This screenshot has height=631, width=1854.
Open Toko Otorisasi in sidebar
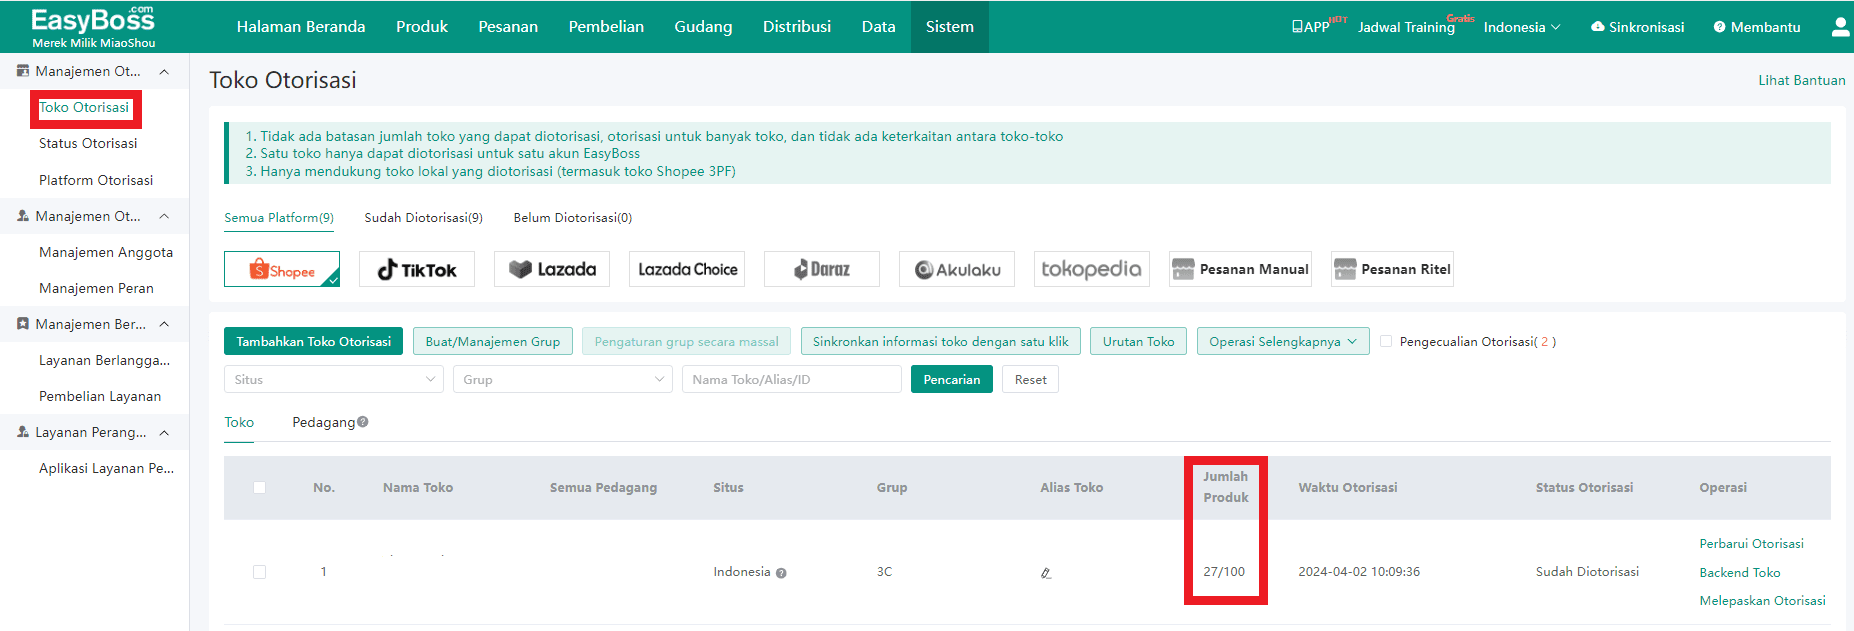coord(84,107)
